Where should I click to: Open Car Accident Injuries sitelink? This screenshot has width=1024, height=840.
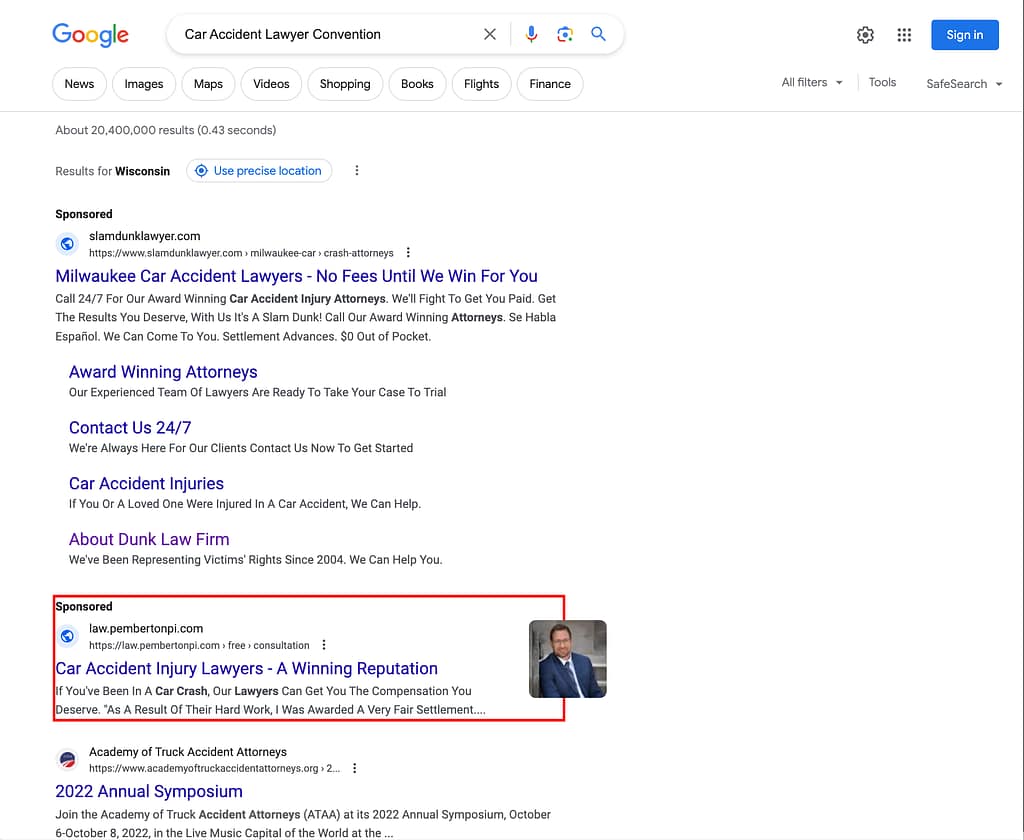[146, 483]
